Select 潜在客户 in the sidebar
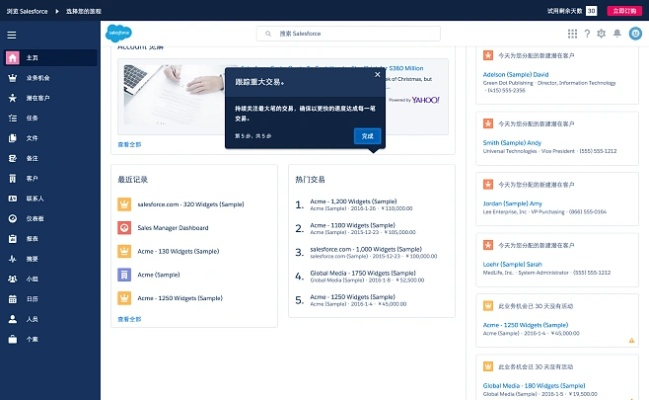Screen dimensions: 649x400 tap(38, 98)
